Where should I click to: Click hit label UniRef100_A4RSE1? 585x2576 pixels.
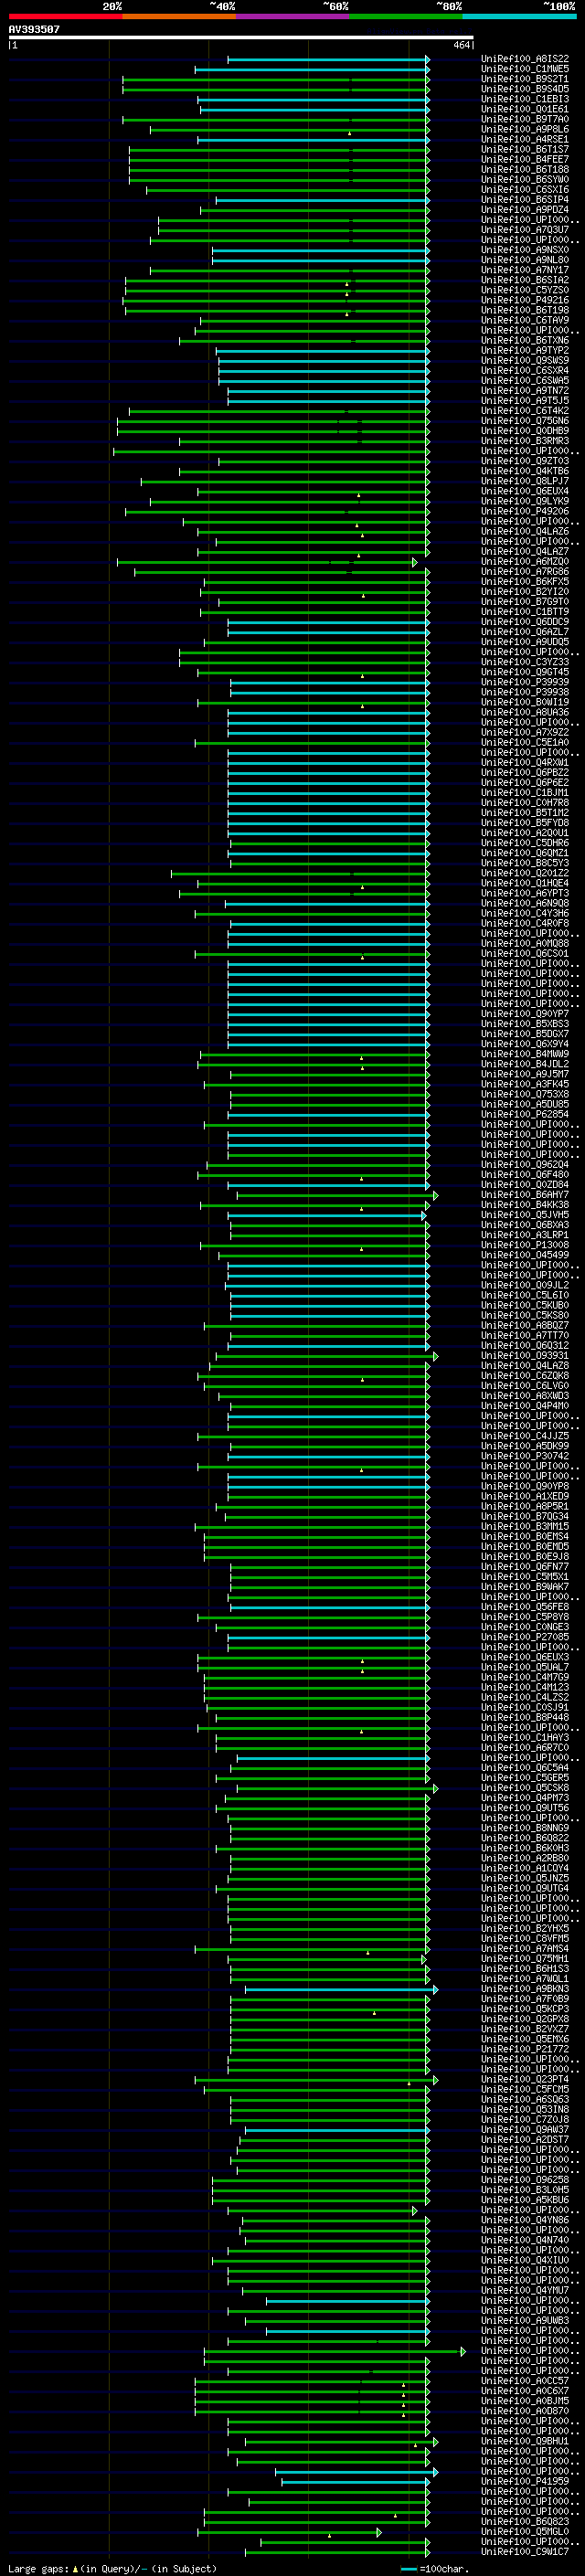(525, 139)
